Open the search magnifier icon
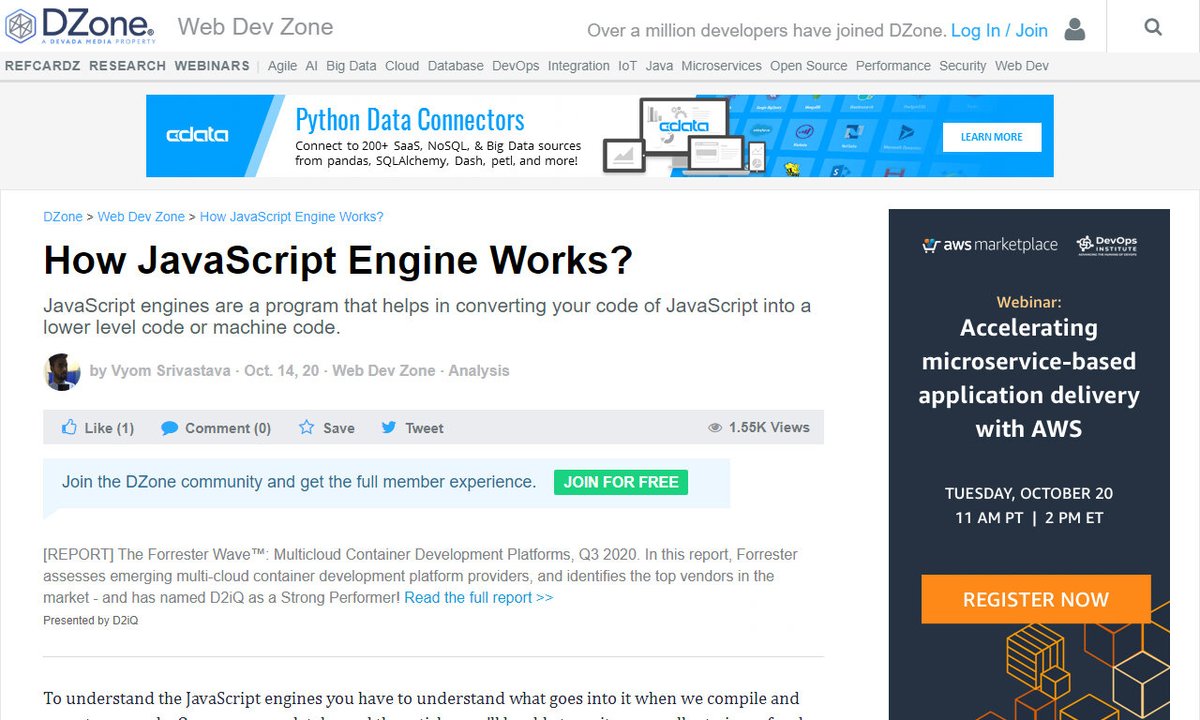 tap(1153, 27)
